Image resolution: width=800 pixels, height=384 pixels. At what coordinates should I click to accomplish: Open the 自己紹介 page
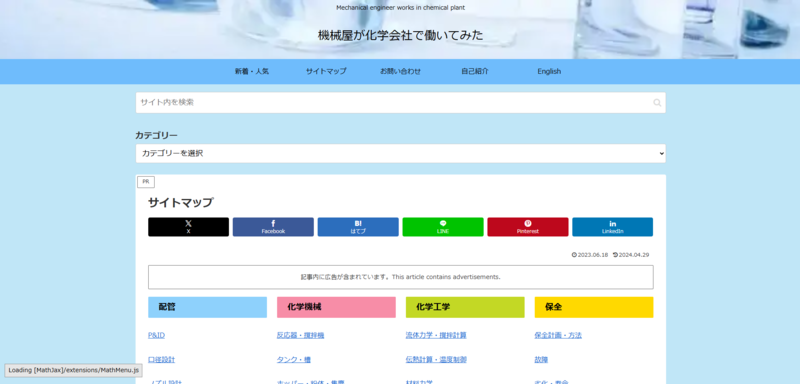474,71
